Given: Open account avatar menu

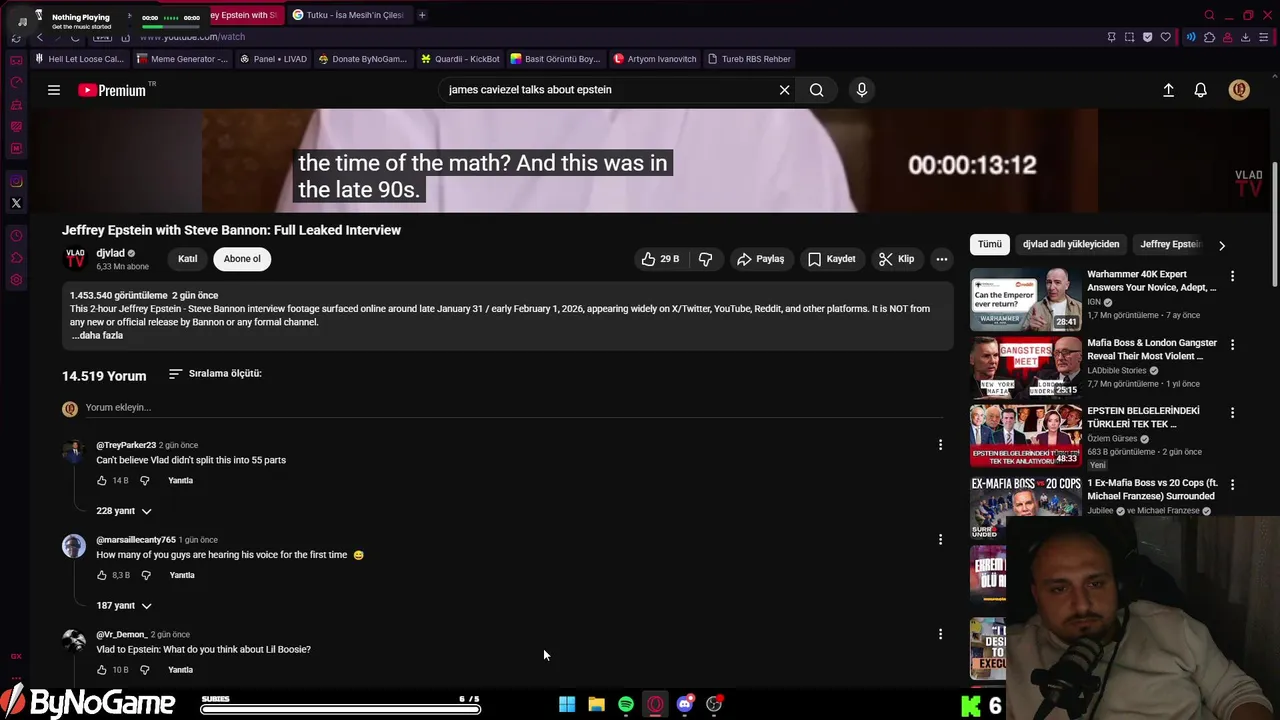Looking at the screenshot, I should click(x=1239, y=90).
